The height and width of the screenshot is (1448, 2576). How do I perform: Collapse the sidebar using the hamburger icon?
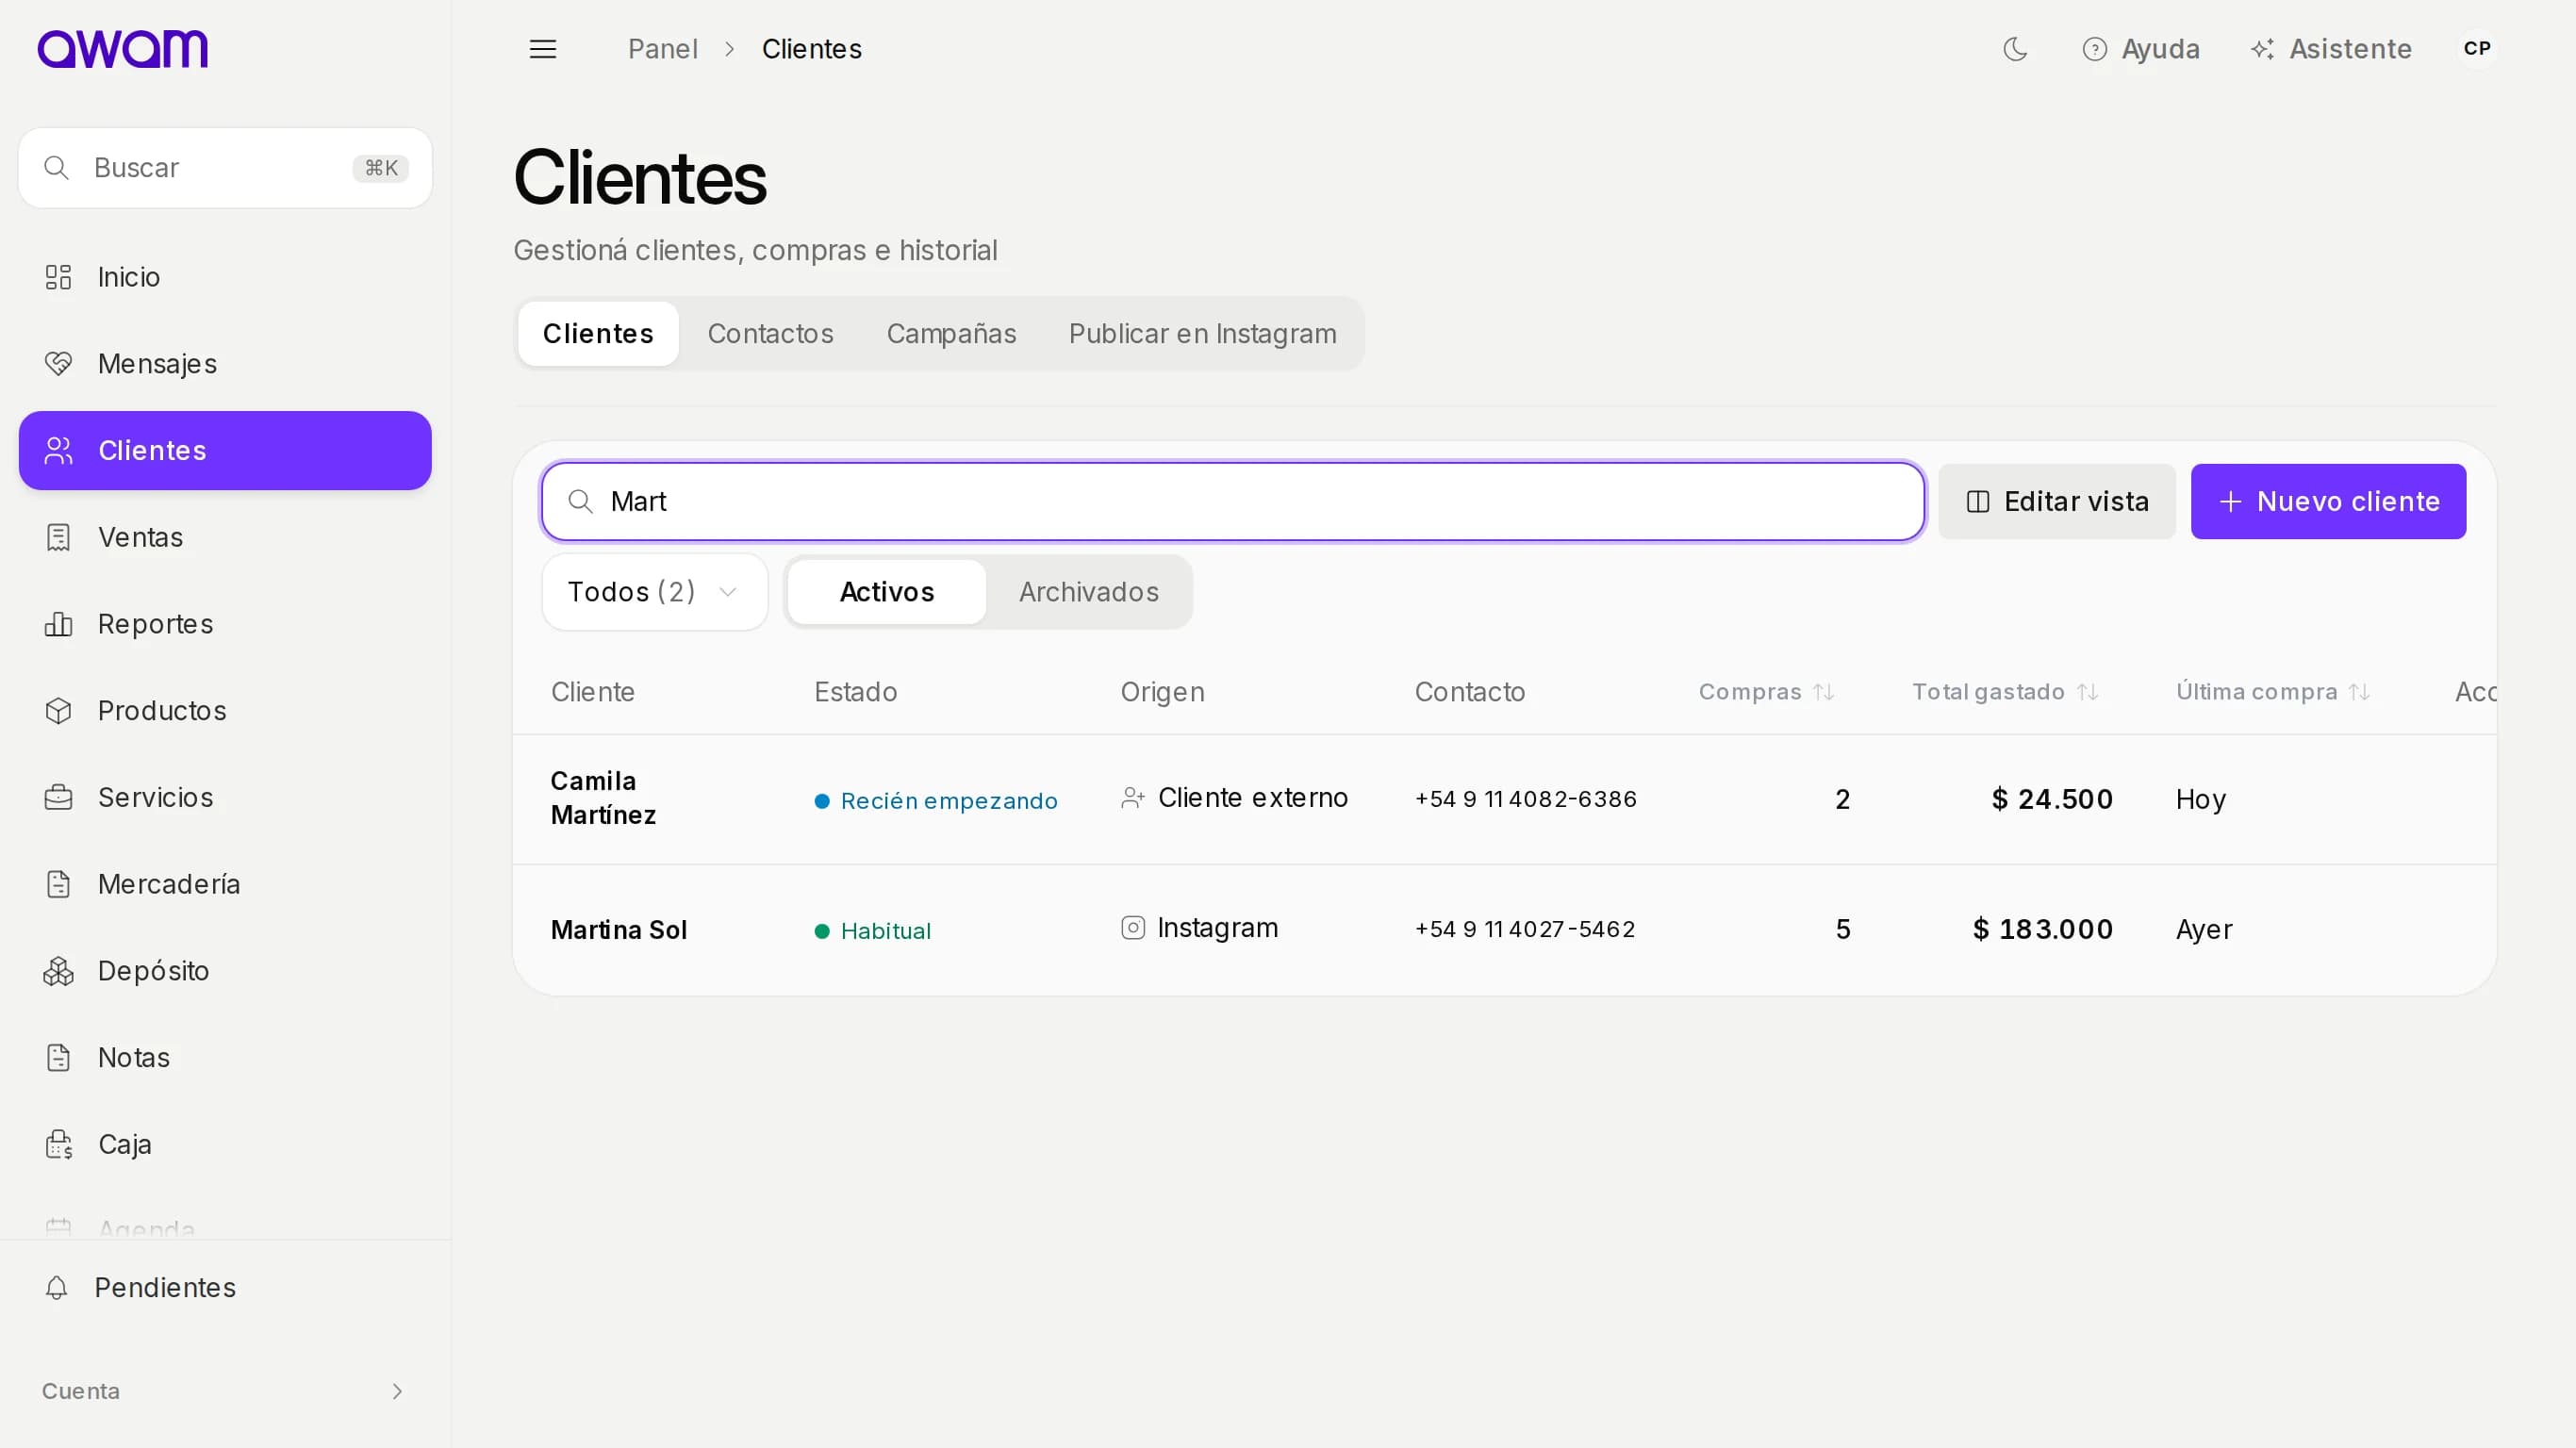click(543, 49)
